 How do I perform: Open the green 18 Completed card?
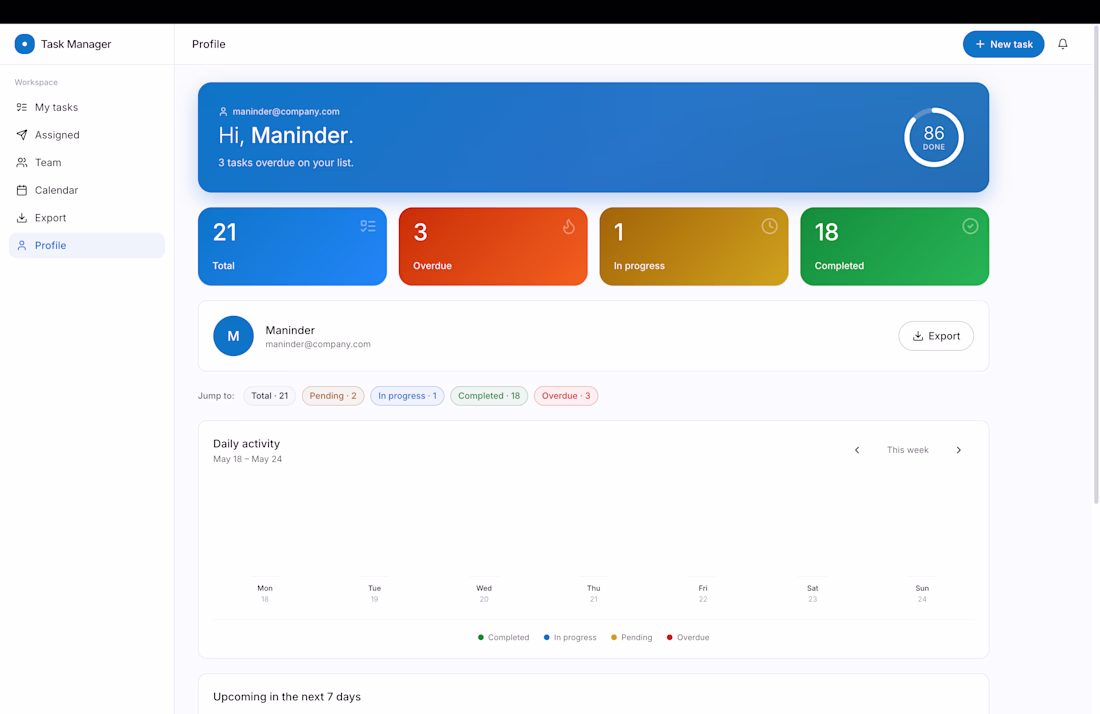894,246
